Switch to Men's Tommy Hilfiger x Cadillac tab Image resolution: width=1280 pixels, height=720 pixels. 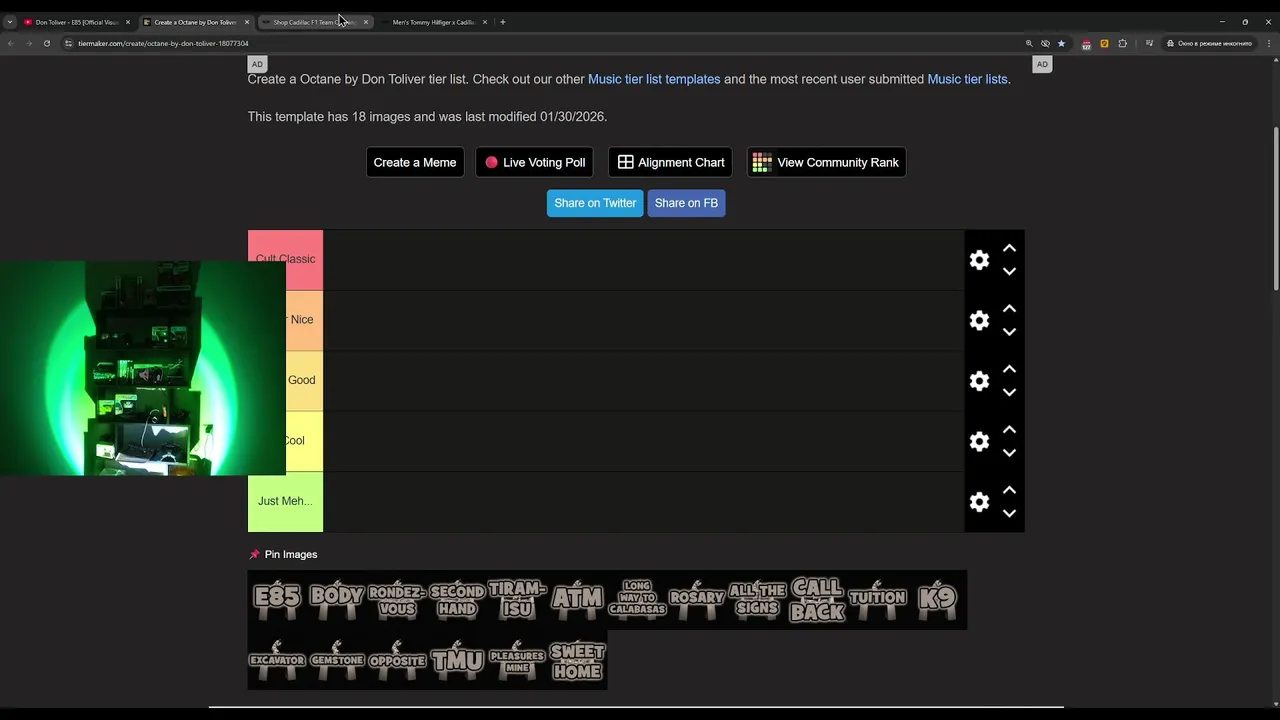point(432,22)
